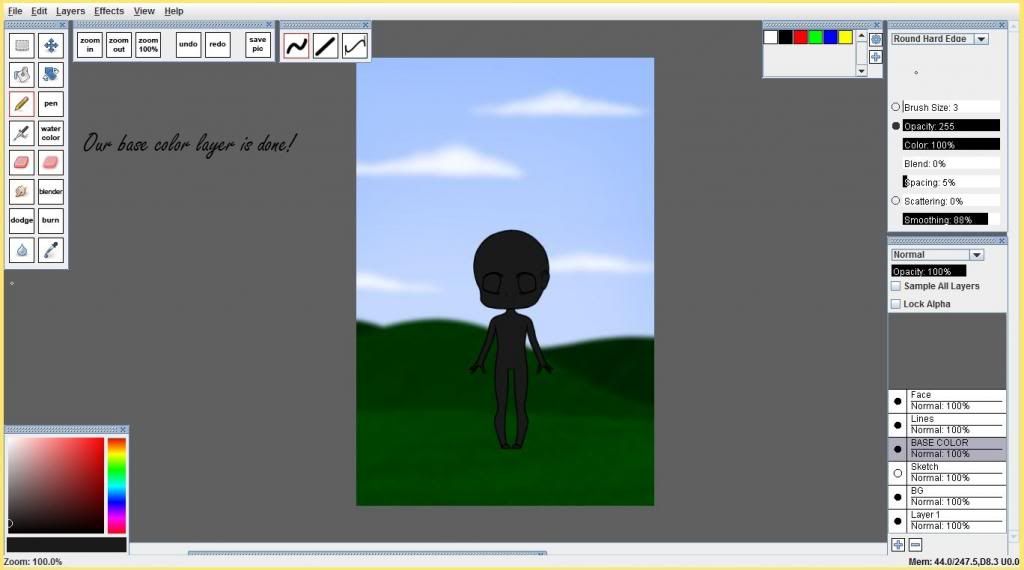
Task: Choose the pencil tool
Action: pyautogui.click(x=22, y=103)
